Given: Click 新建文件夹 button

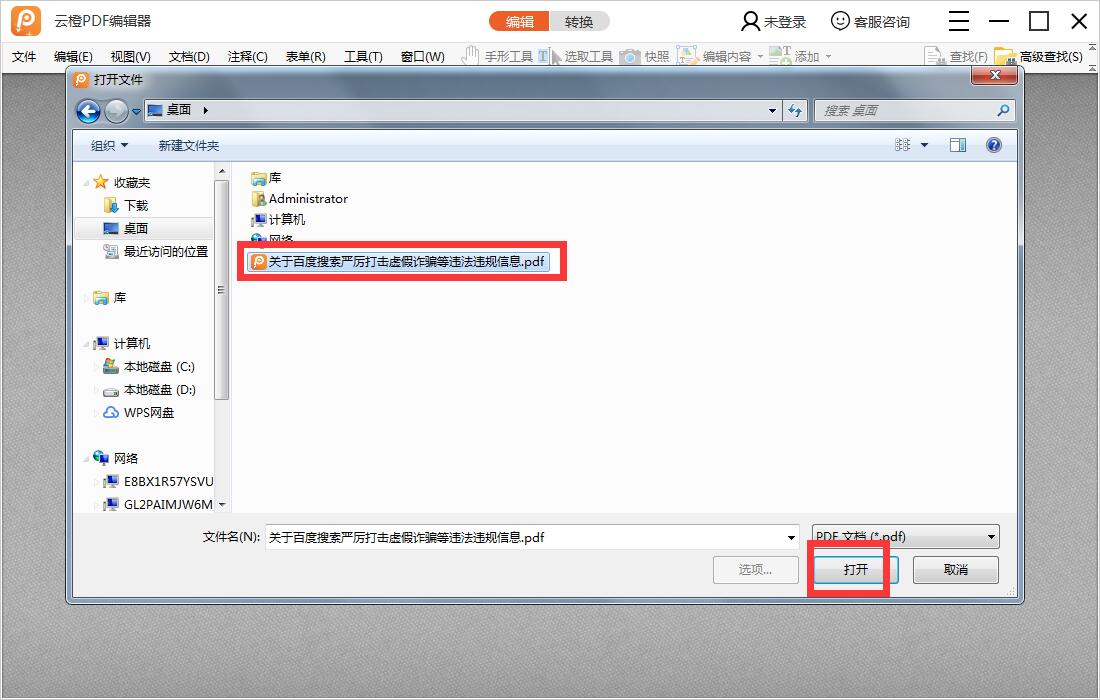Looking at the screenshot, I should pyautogui.click(x=189, y=145).
